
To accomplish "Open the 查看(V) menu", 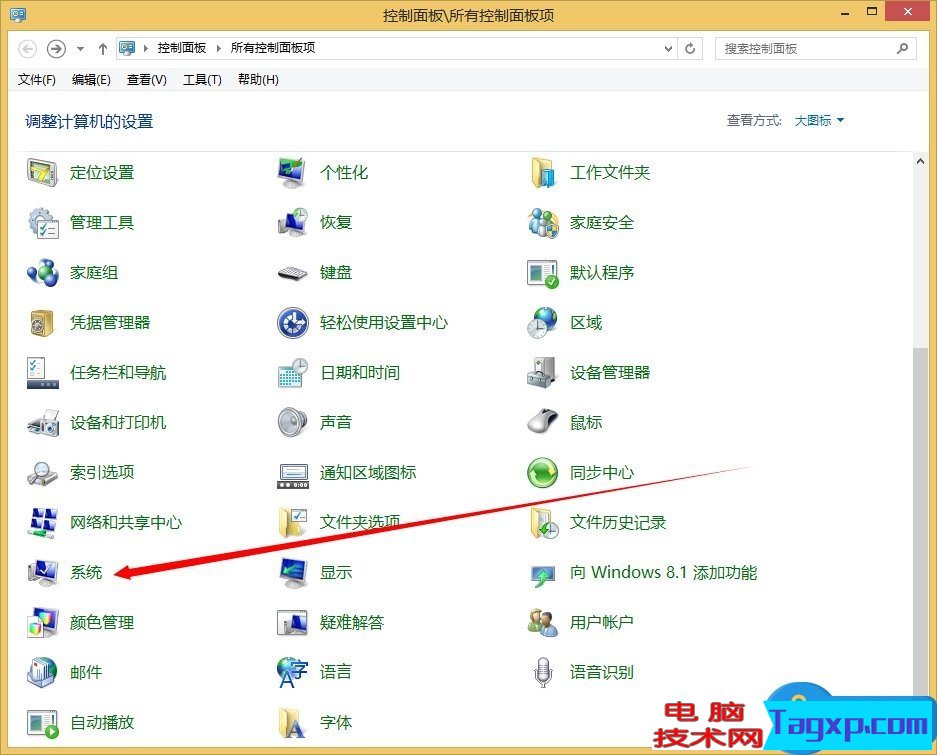I will pyautogui.click(x=146, y=80).
